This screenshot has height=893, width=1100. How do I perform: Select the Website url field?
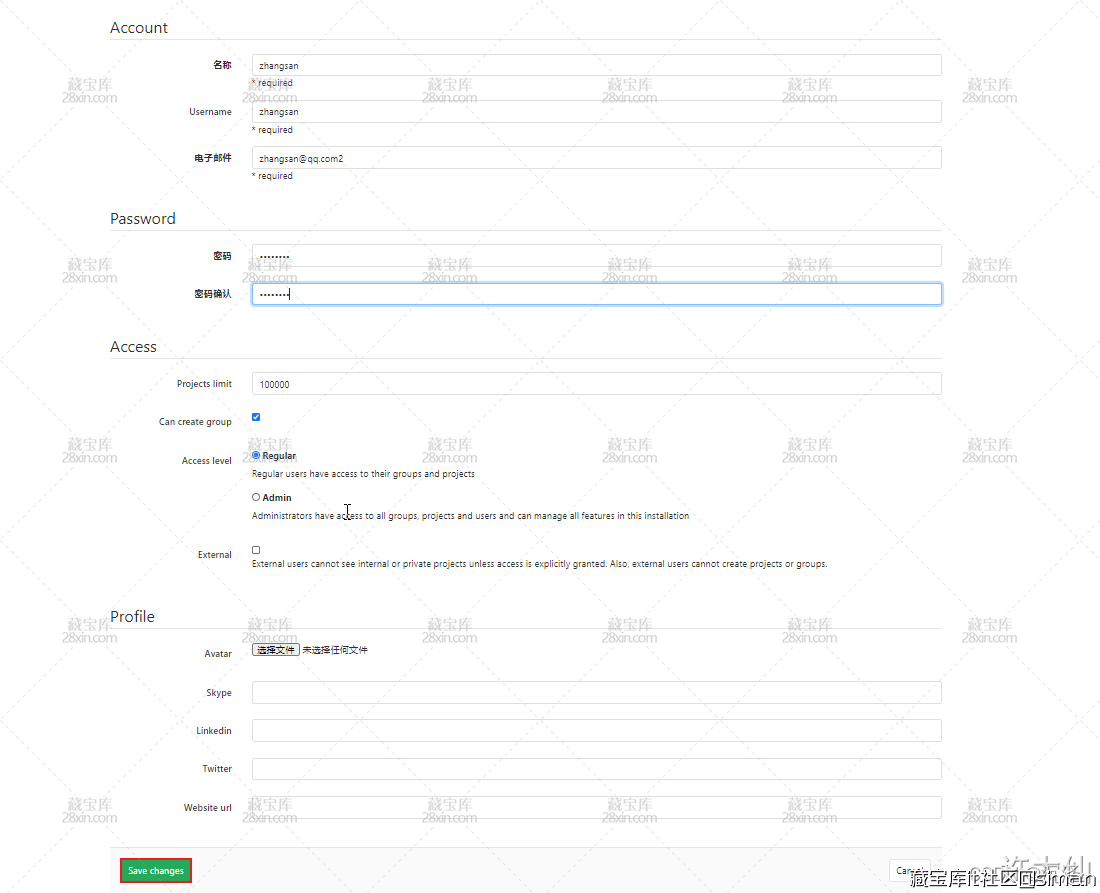tap(596, 807)
